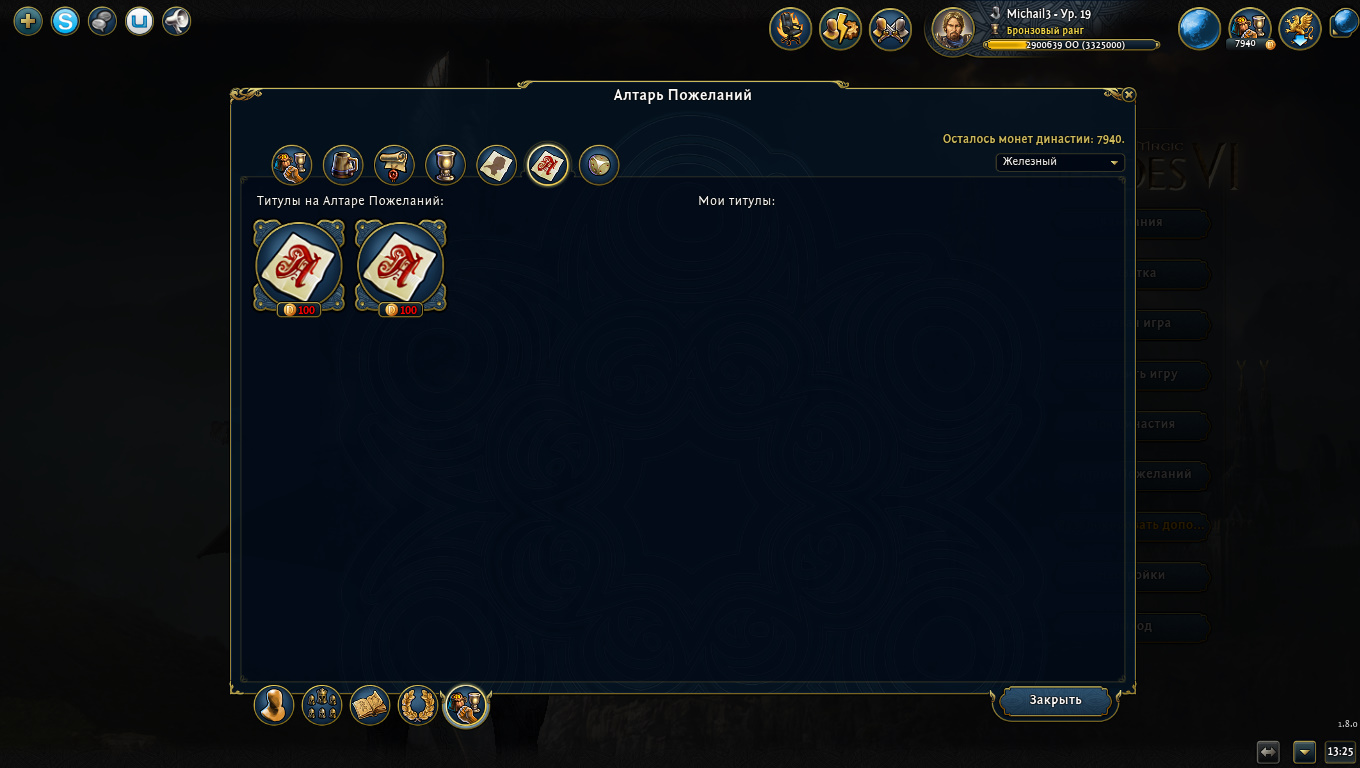
Task: Click the megaphone announcements icon
Action: [x=176, y=20]
